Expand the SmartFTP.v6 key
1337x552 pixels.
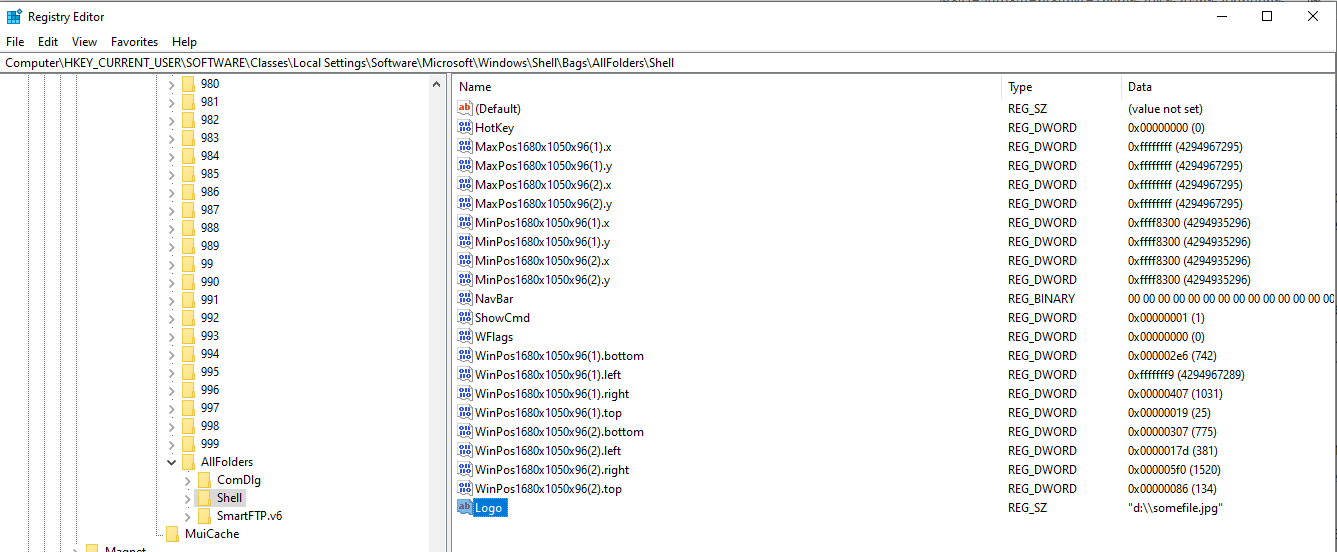(x=188, y=516)
